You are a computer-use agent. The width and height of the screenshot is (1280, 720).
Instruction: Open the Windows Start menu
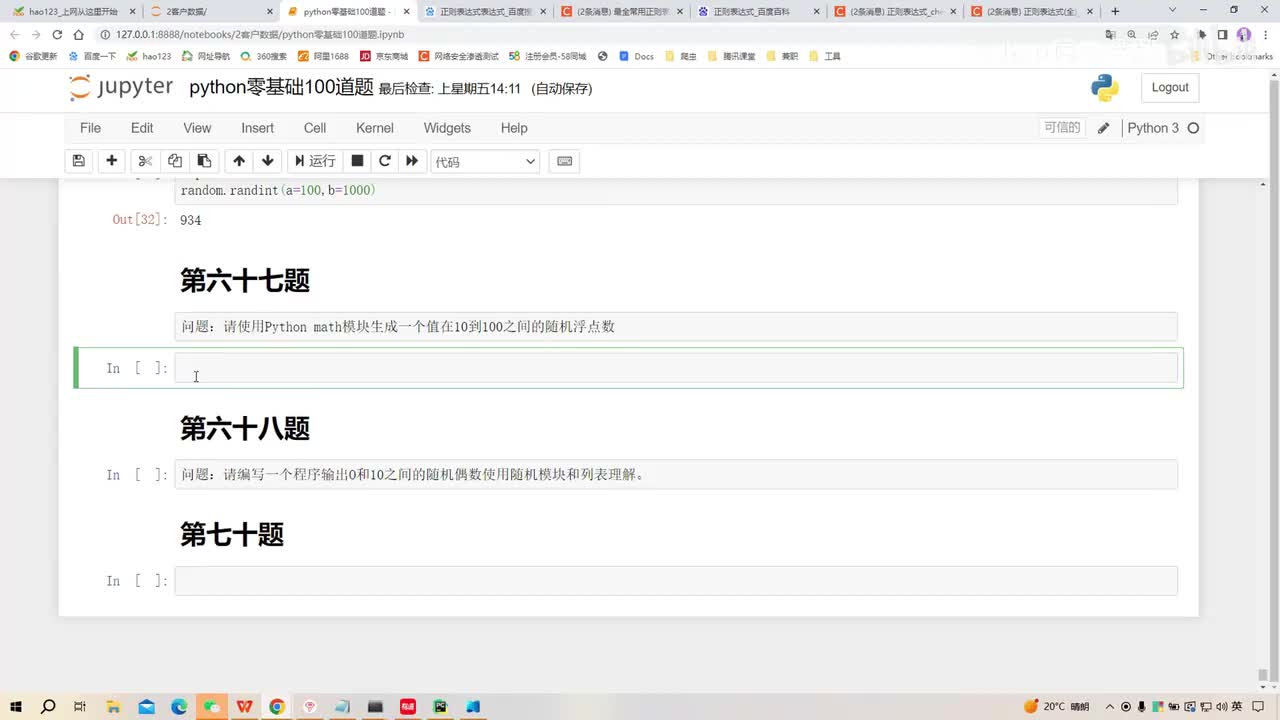tap(16, 706)
